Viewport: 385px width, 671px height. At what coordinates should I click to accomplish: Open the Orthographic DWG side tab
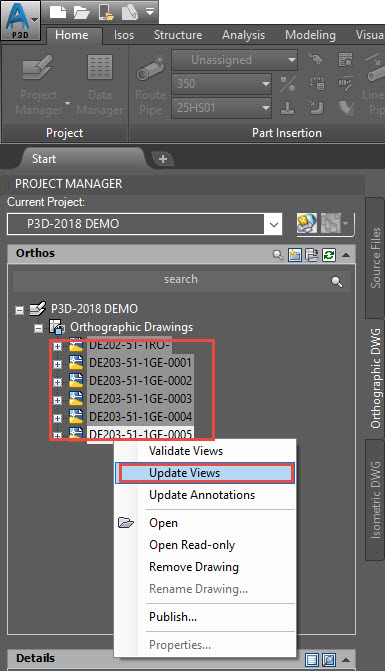click(x=375, y=378)
